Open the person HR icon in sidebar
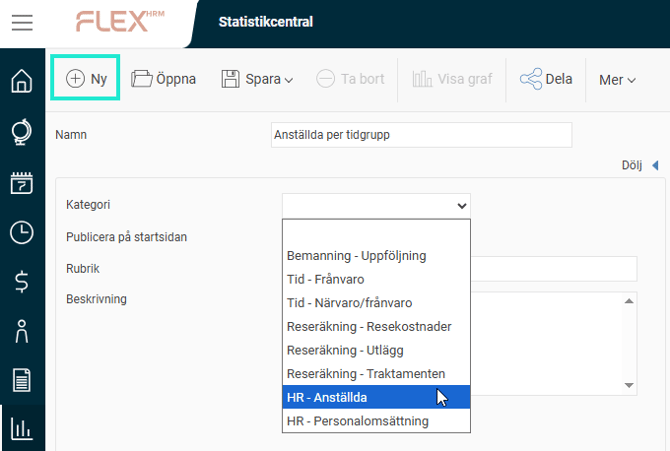The width and height of the screenshot is (670, 451). pos(21,331)
